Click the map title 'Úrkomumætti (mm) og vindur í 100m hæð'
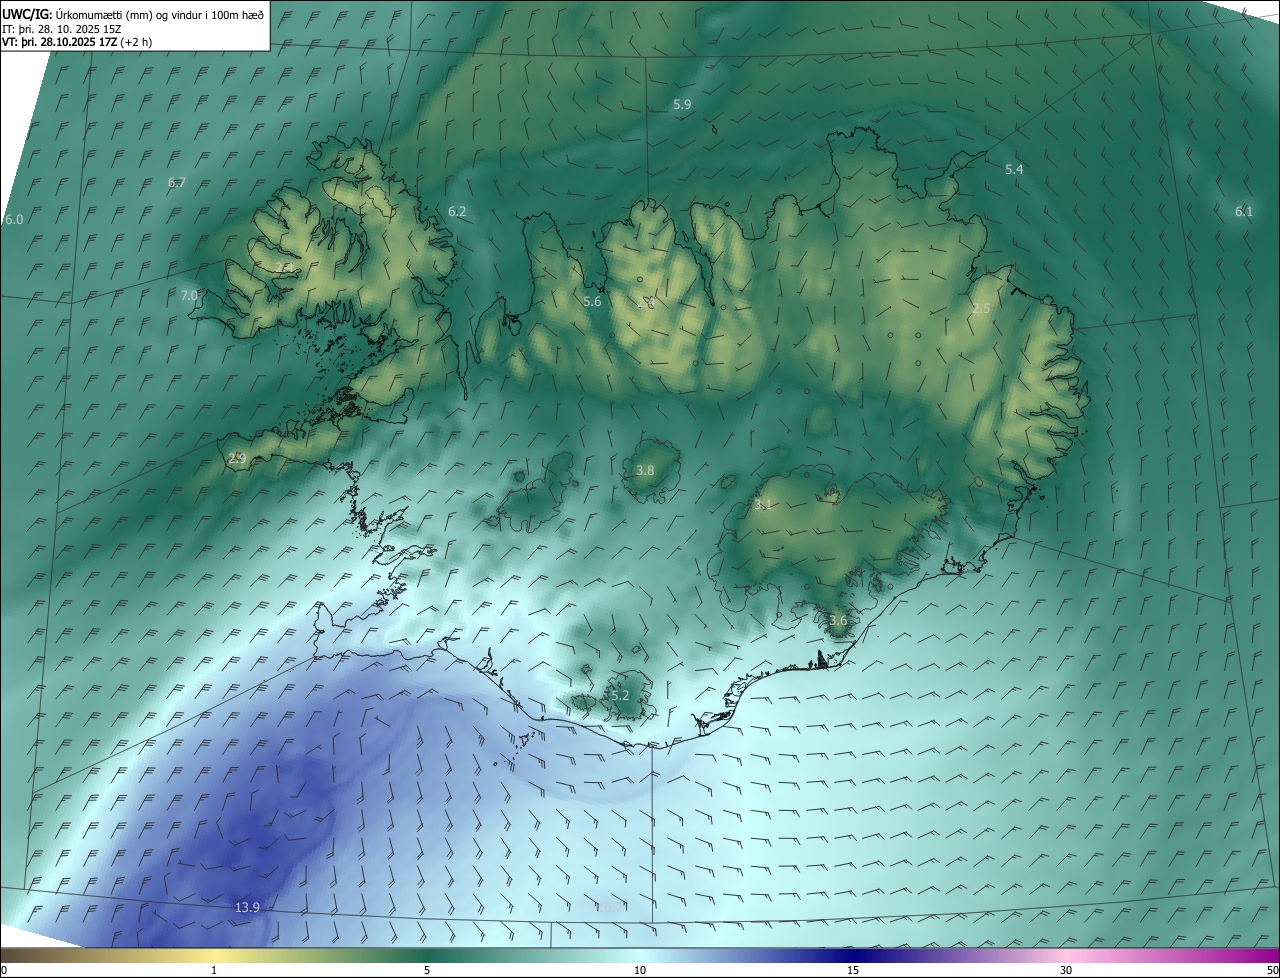1280x978 pixels. point(160,14)
